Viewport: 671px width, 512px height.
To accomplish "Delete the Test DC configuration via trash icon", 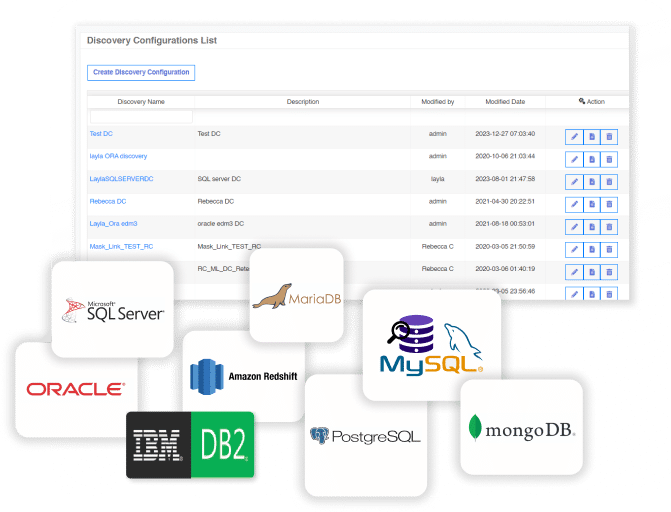I will coord(609,137).
